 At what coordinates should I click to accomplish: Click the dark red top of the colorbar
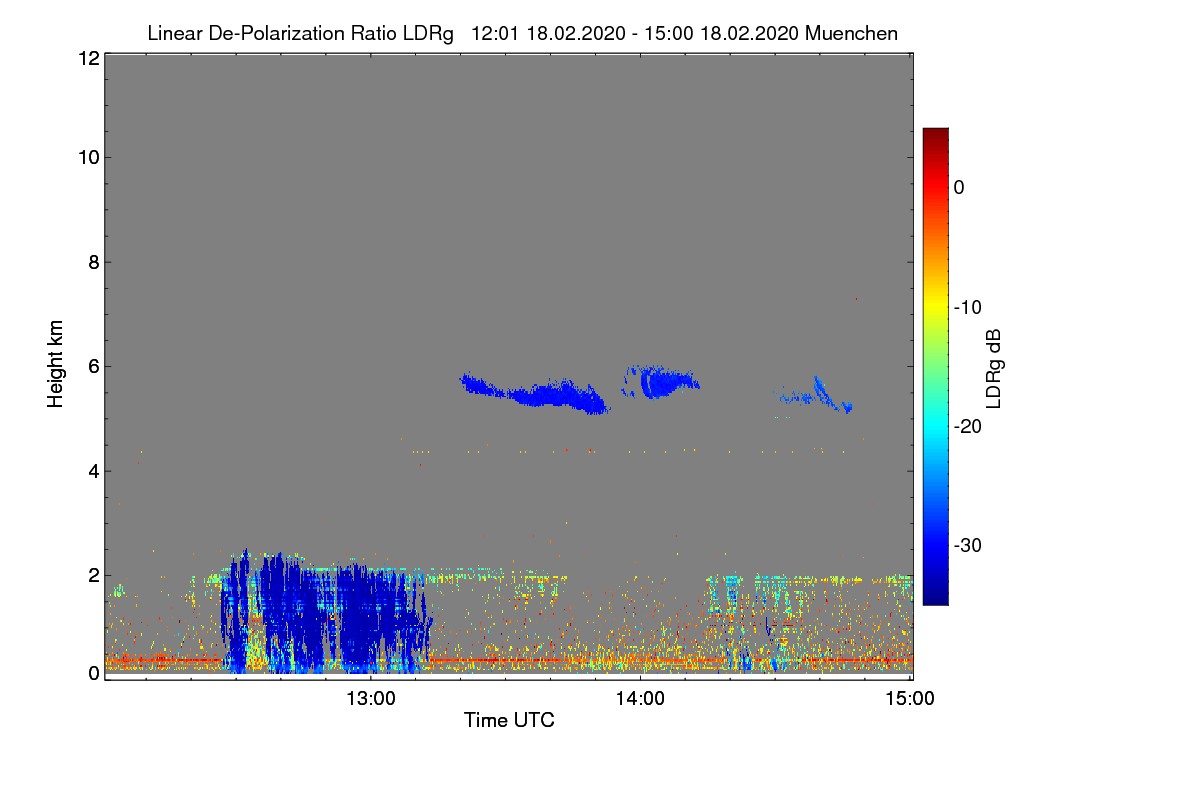[x=935, y=136]
